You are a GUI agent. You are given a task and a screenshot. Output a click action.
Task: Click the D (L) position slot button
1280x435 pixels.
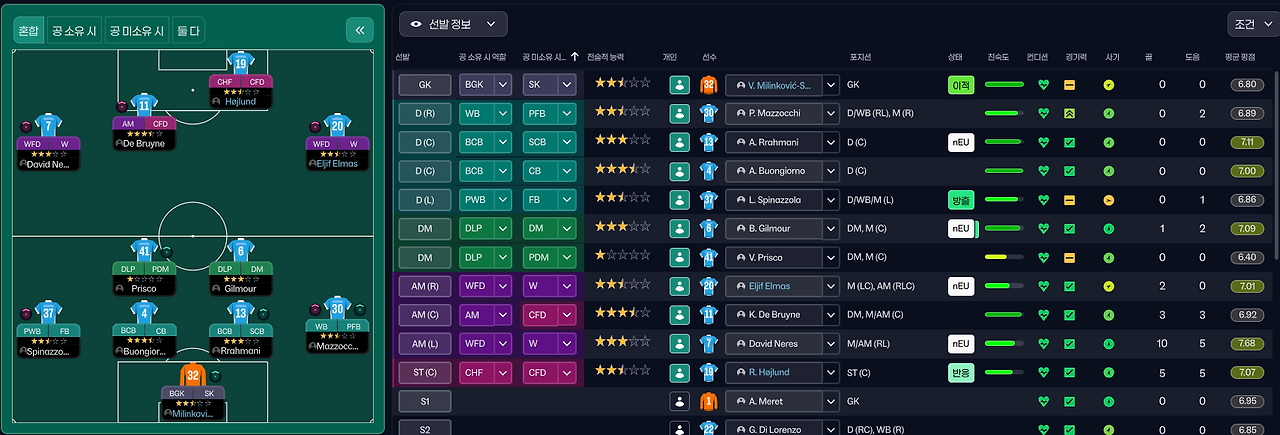[425, 200]
